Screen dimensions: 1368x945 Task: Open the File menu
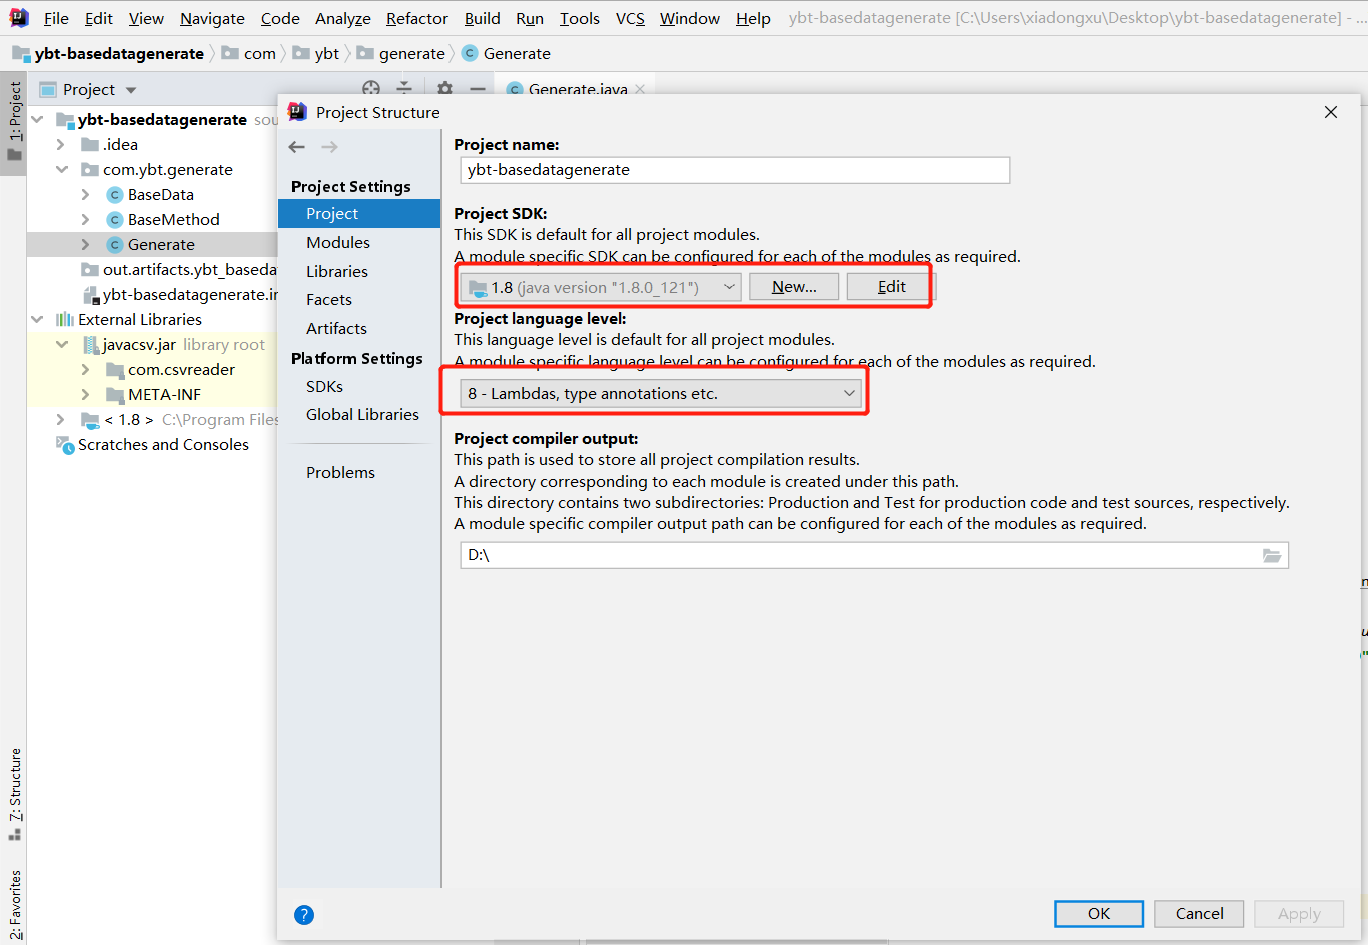56,18
